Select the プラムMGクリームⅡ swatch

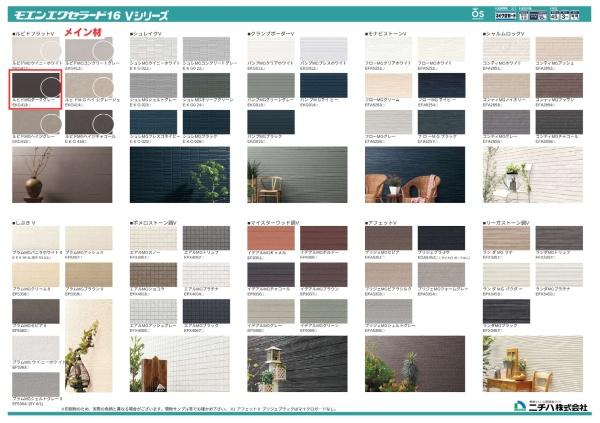tap(36, 274)
